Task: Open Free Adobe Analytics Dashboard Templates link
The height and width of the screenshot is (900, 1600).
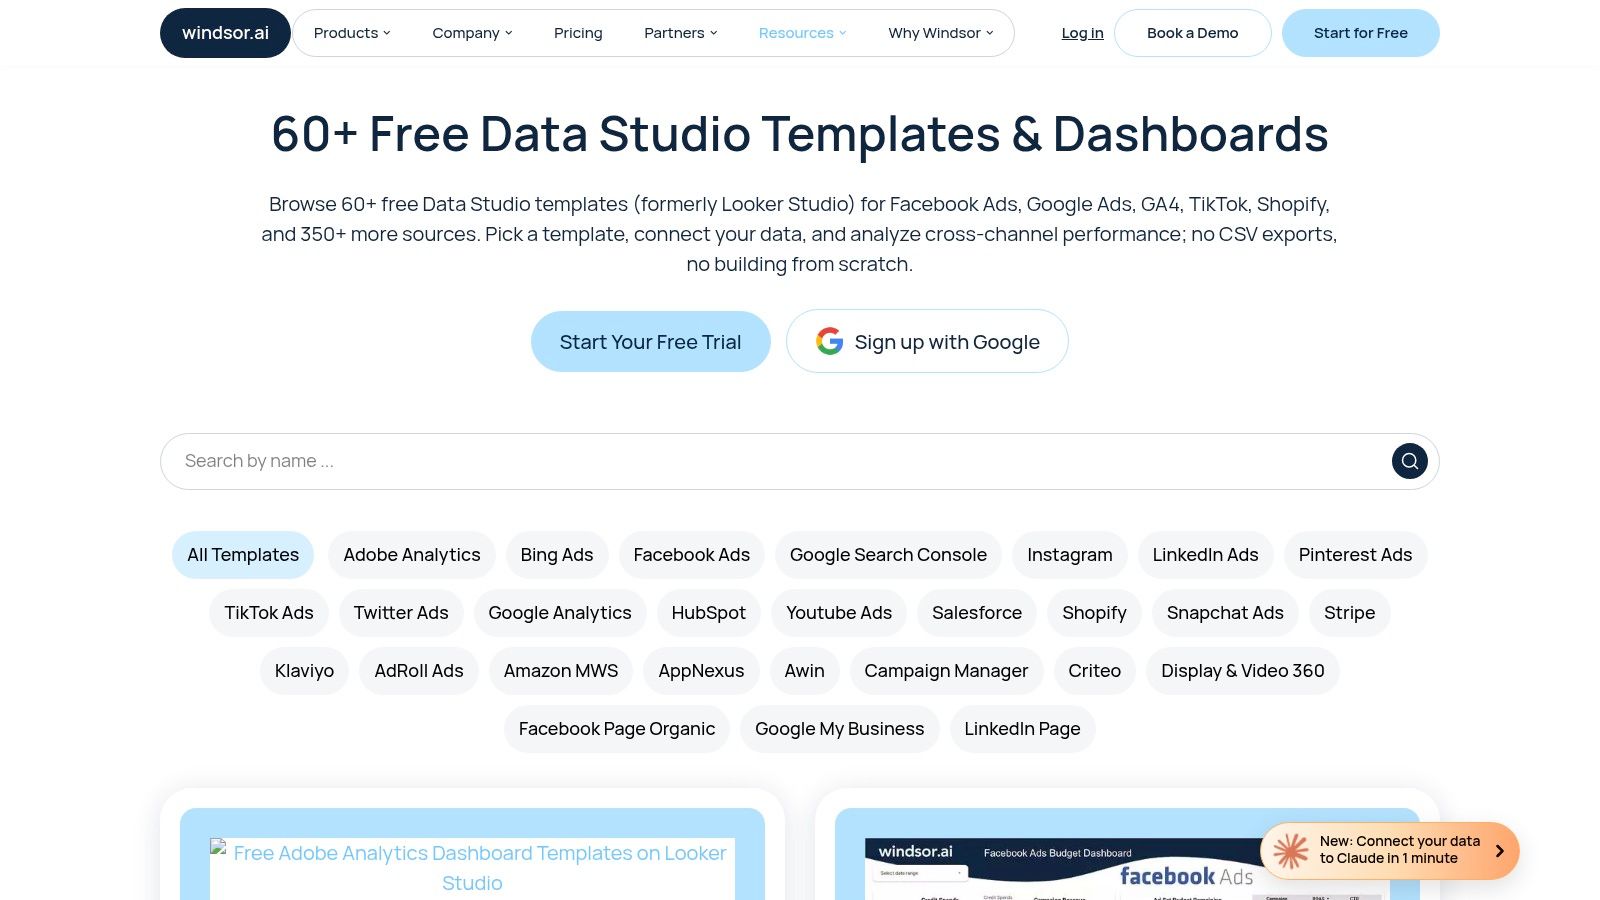Action: (472, 868)
